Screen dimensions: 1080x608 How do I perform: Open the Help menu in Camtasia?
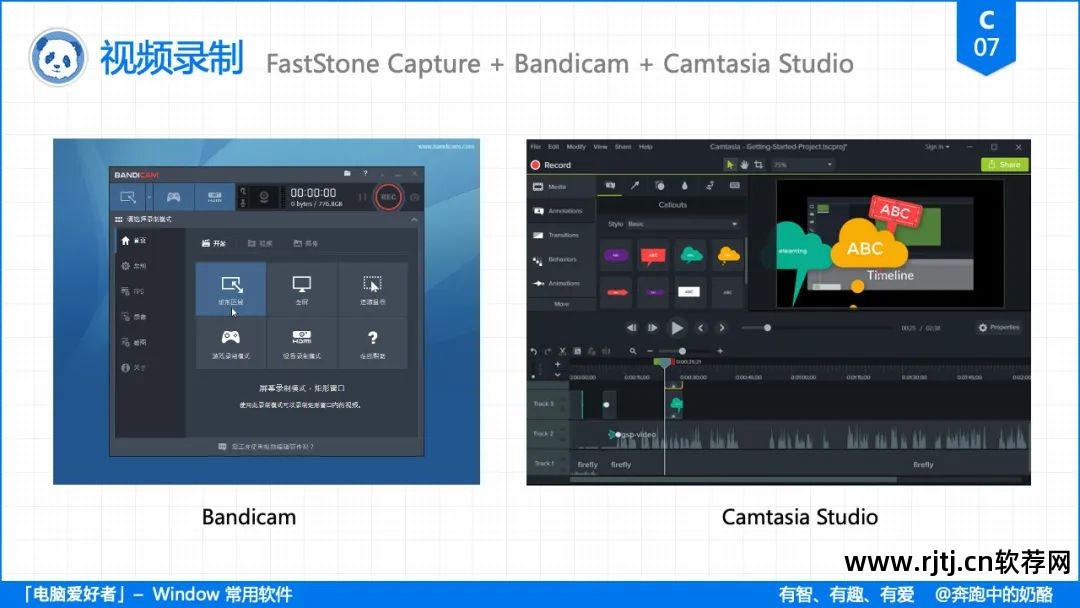pyautogui.click(x=645, y=147)
